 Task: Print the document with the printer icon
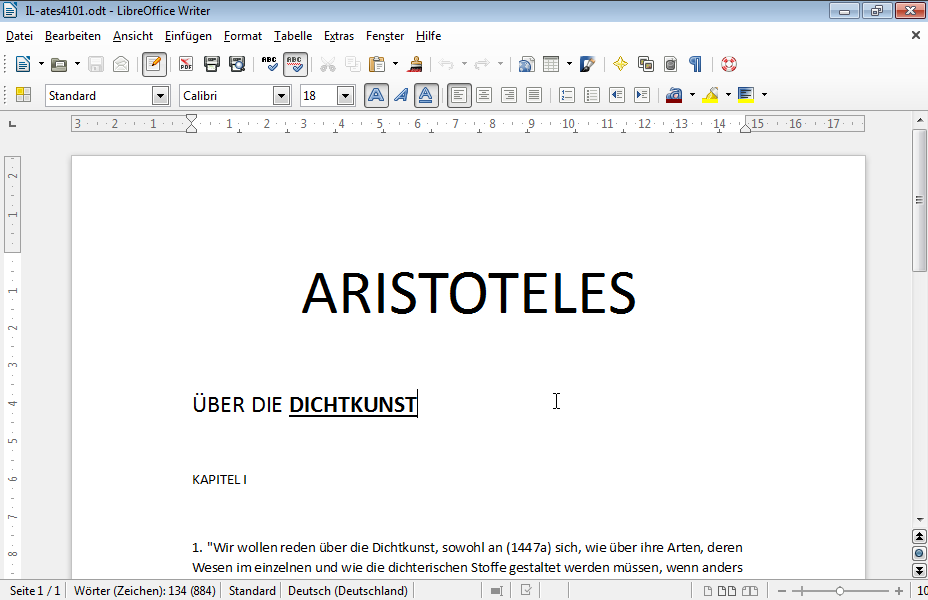[x=211, y=64]
